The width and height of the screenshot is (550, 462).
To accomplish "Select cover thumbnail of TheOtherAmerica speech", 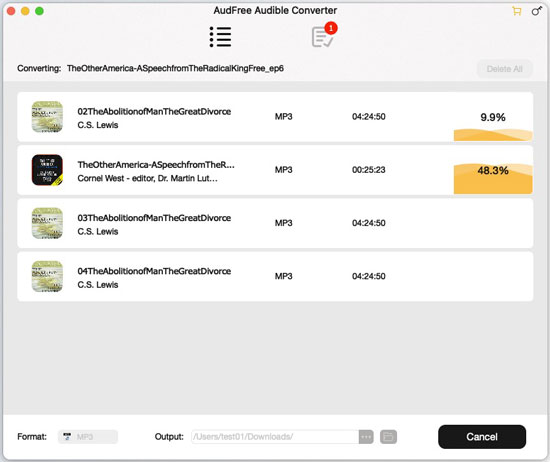I will (x=47, y=170).
